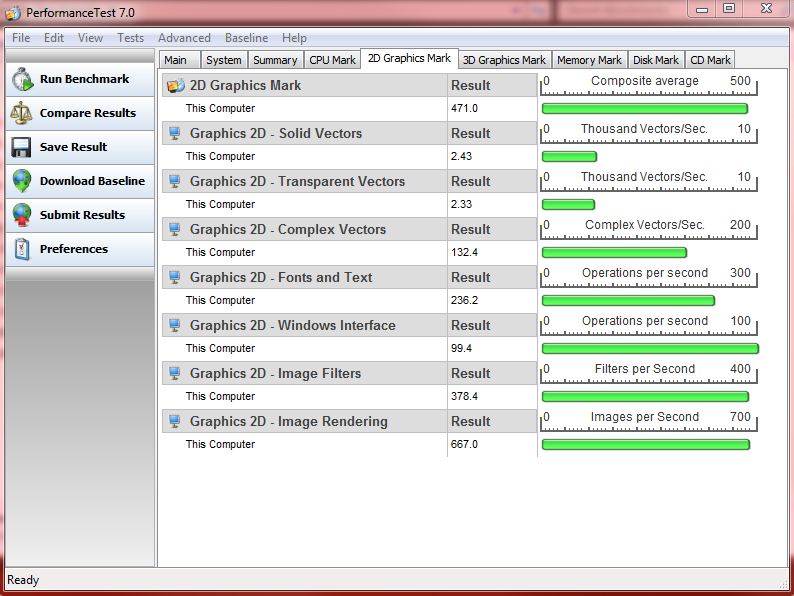Viewport: 794px width, 596px height.
Task: Click the Solid Vectors monitor icon
Action: click(x=175, y=133)
